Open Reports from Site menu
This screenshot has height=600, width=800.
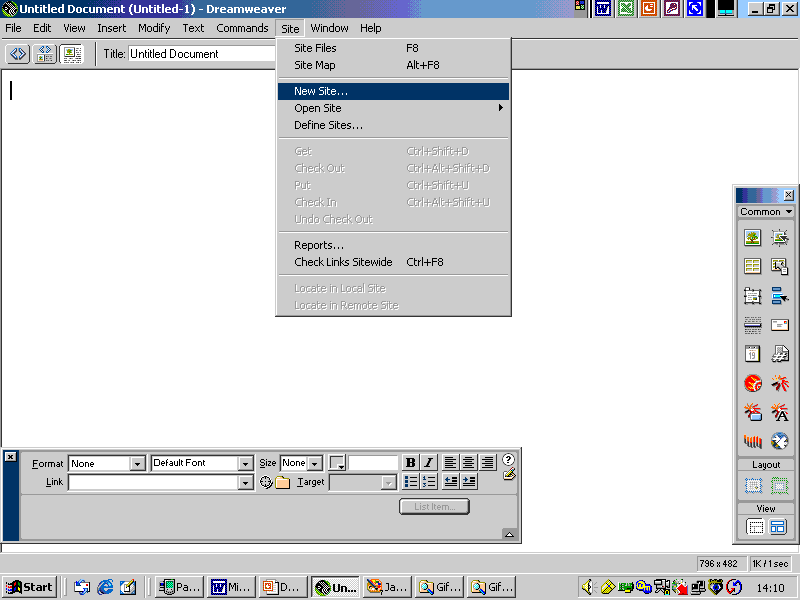[393, 245]
